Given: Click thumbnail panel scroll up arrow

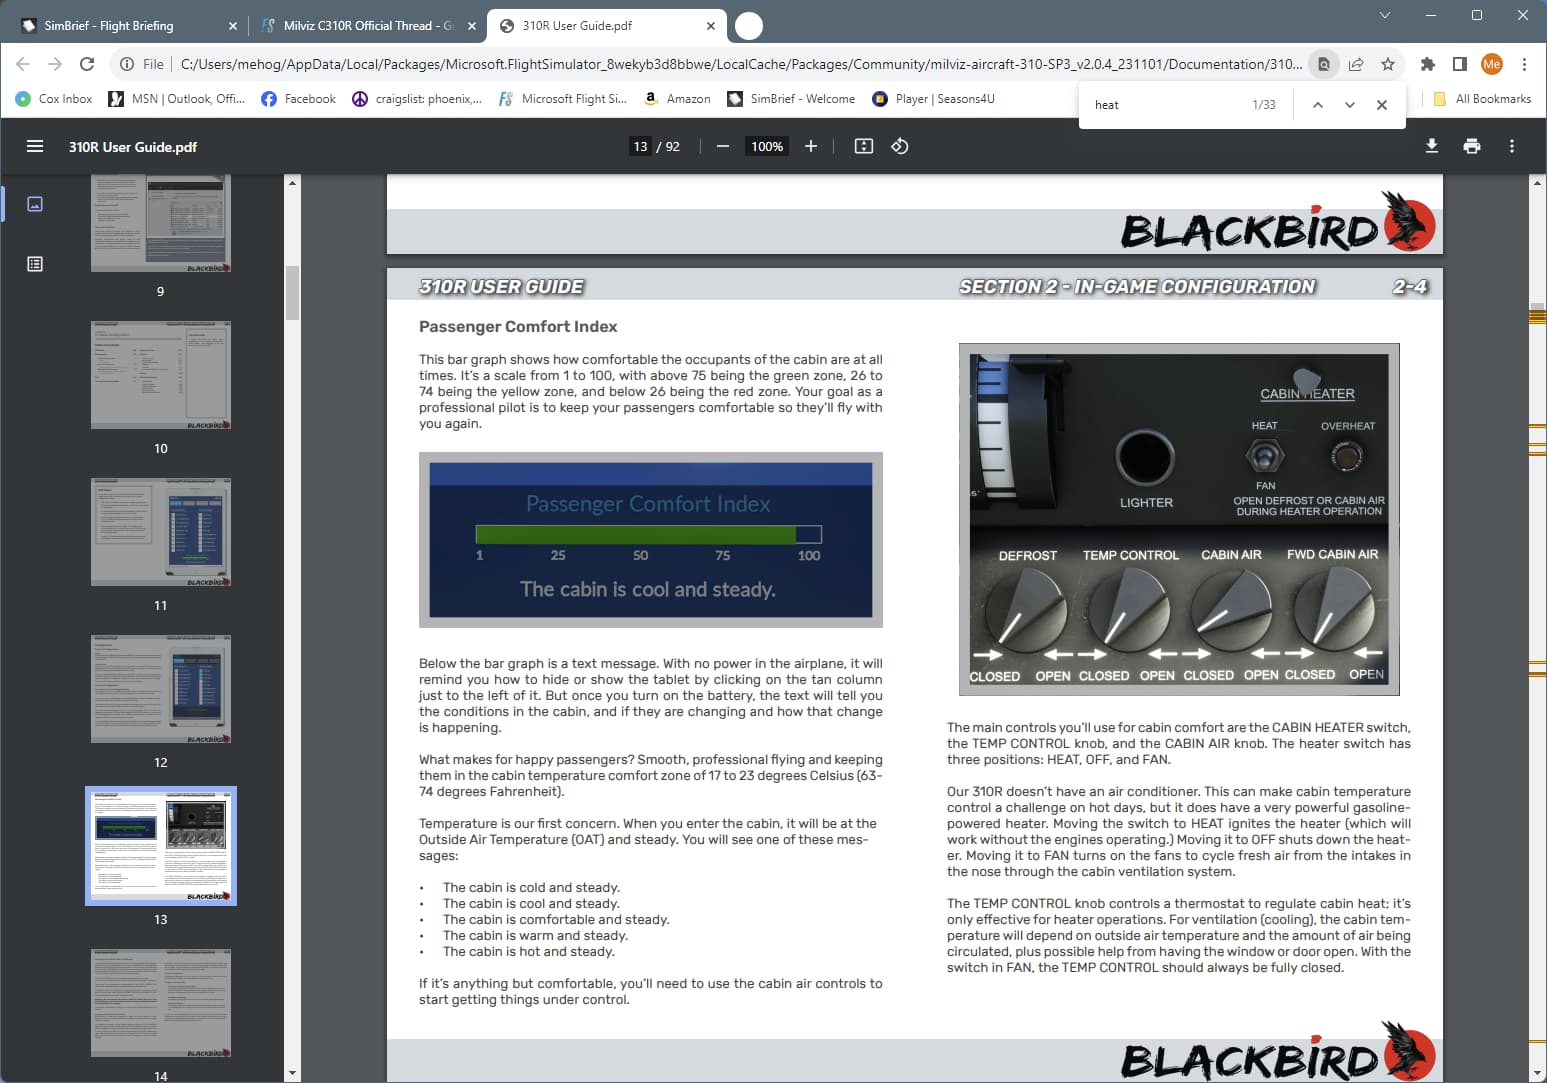Looking at the screenshot, I should click(x=292, y=182).
